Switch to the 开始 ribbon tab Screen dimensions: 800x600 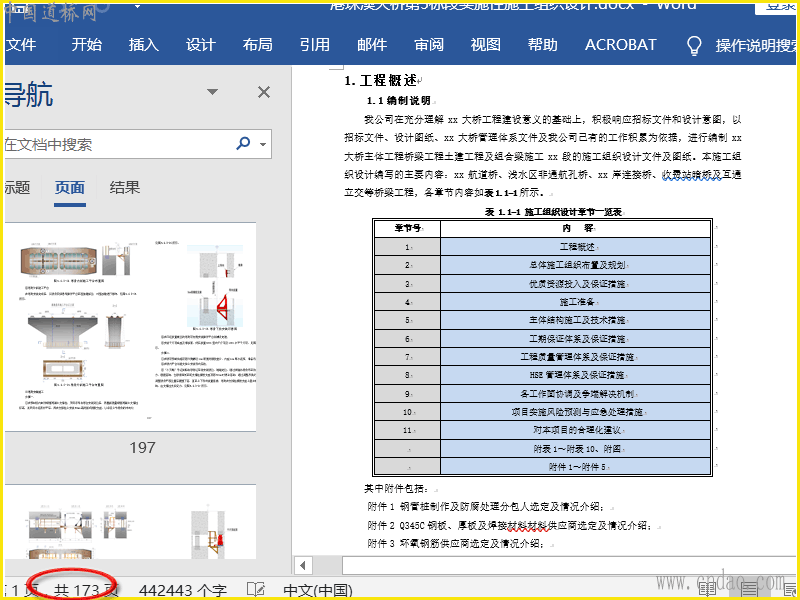[x=86, y=45]
